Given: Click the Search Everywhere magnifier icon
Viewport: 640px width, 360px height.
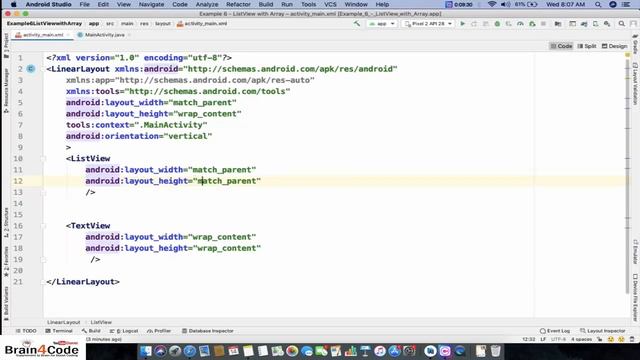Looking at the screenshot, I should [622, 24].
